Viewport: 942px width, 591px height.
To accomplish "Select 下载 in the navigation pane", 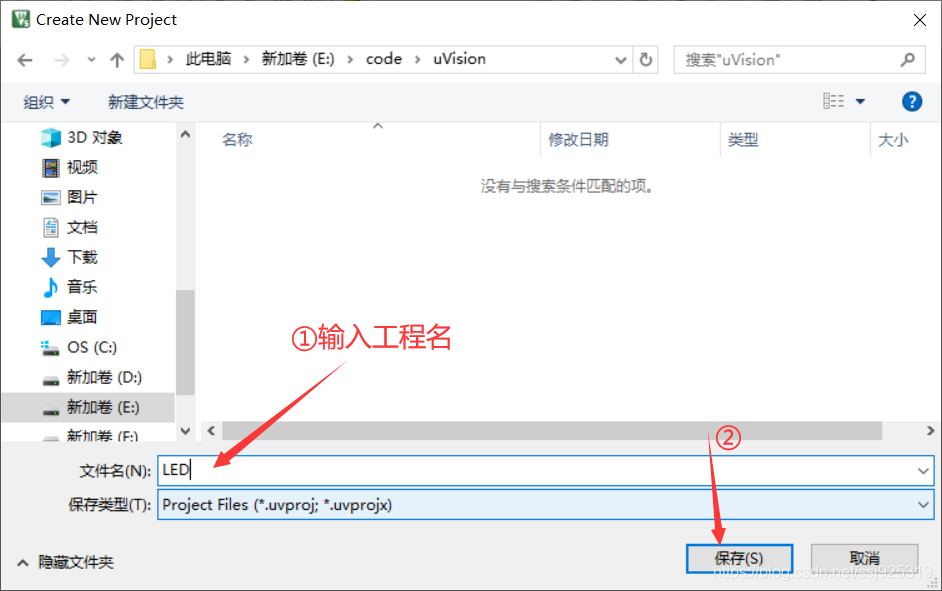I will (70, 258).
